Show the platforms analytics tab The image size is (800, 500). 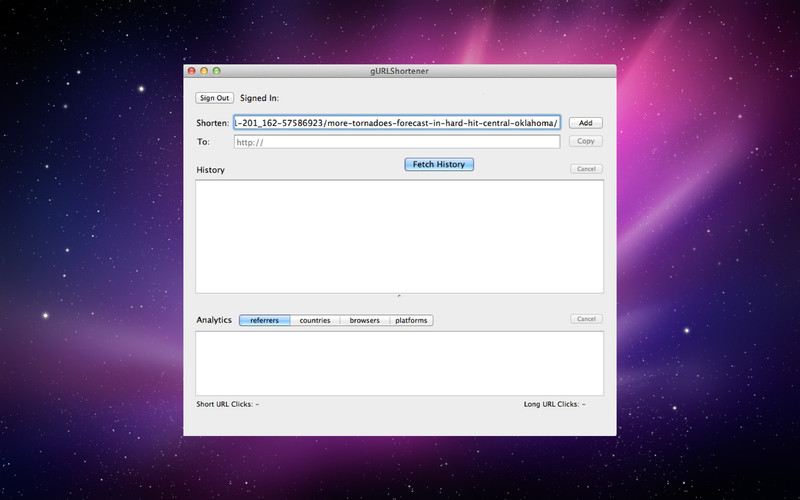point(411,320)
